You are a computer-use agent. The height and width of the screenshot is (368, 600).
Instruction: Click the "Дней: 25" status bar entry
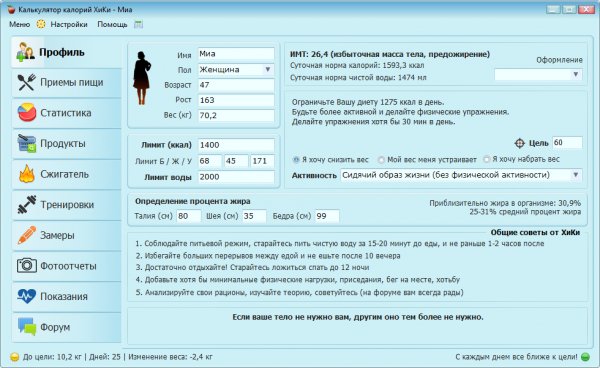(105, 357)
